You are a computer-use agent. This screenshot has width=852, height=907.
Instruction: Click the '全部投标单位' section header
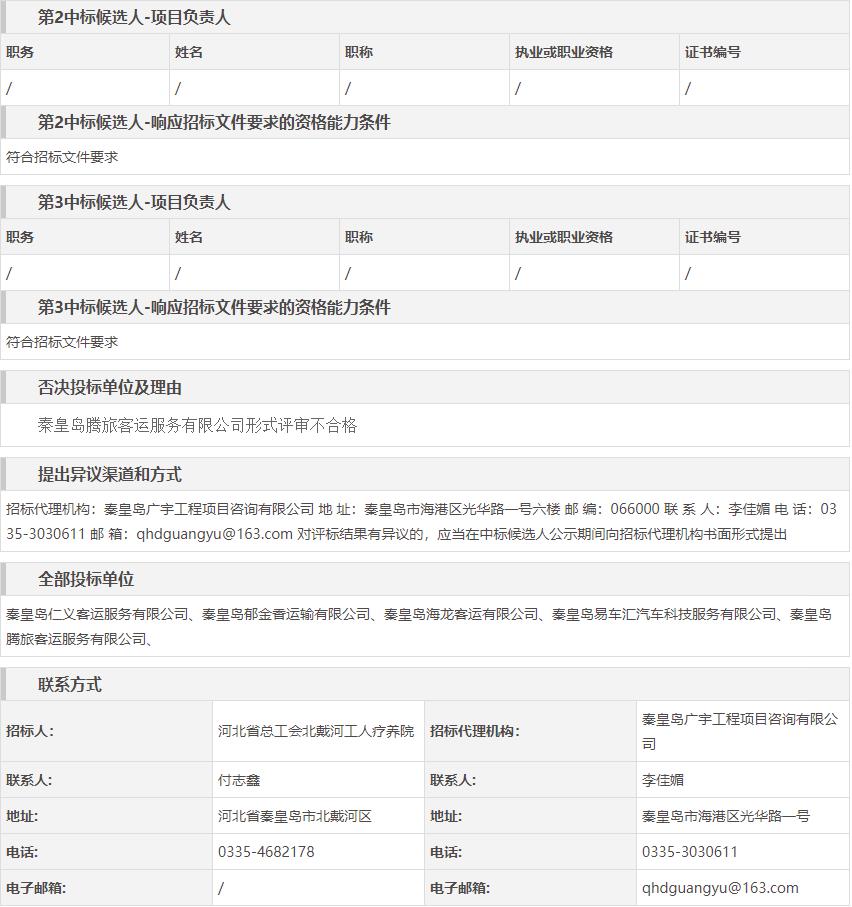(86, 580)
